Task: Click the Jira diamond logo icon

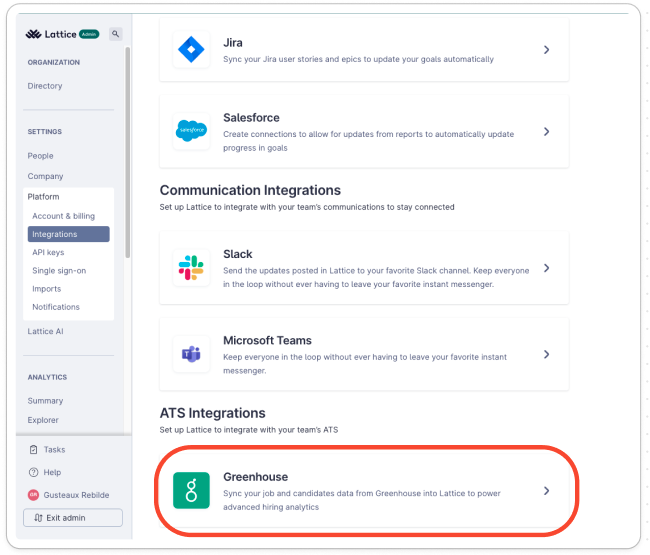Action: click(191, 49)
